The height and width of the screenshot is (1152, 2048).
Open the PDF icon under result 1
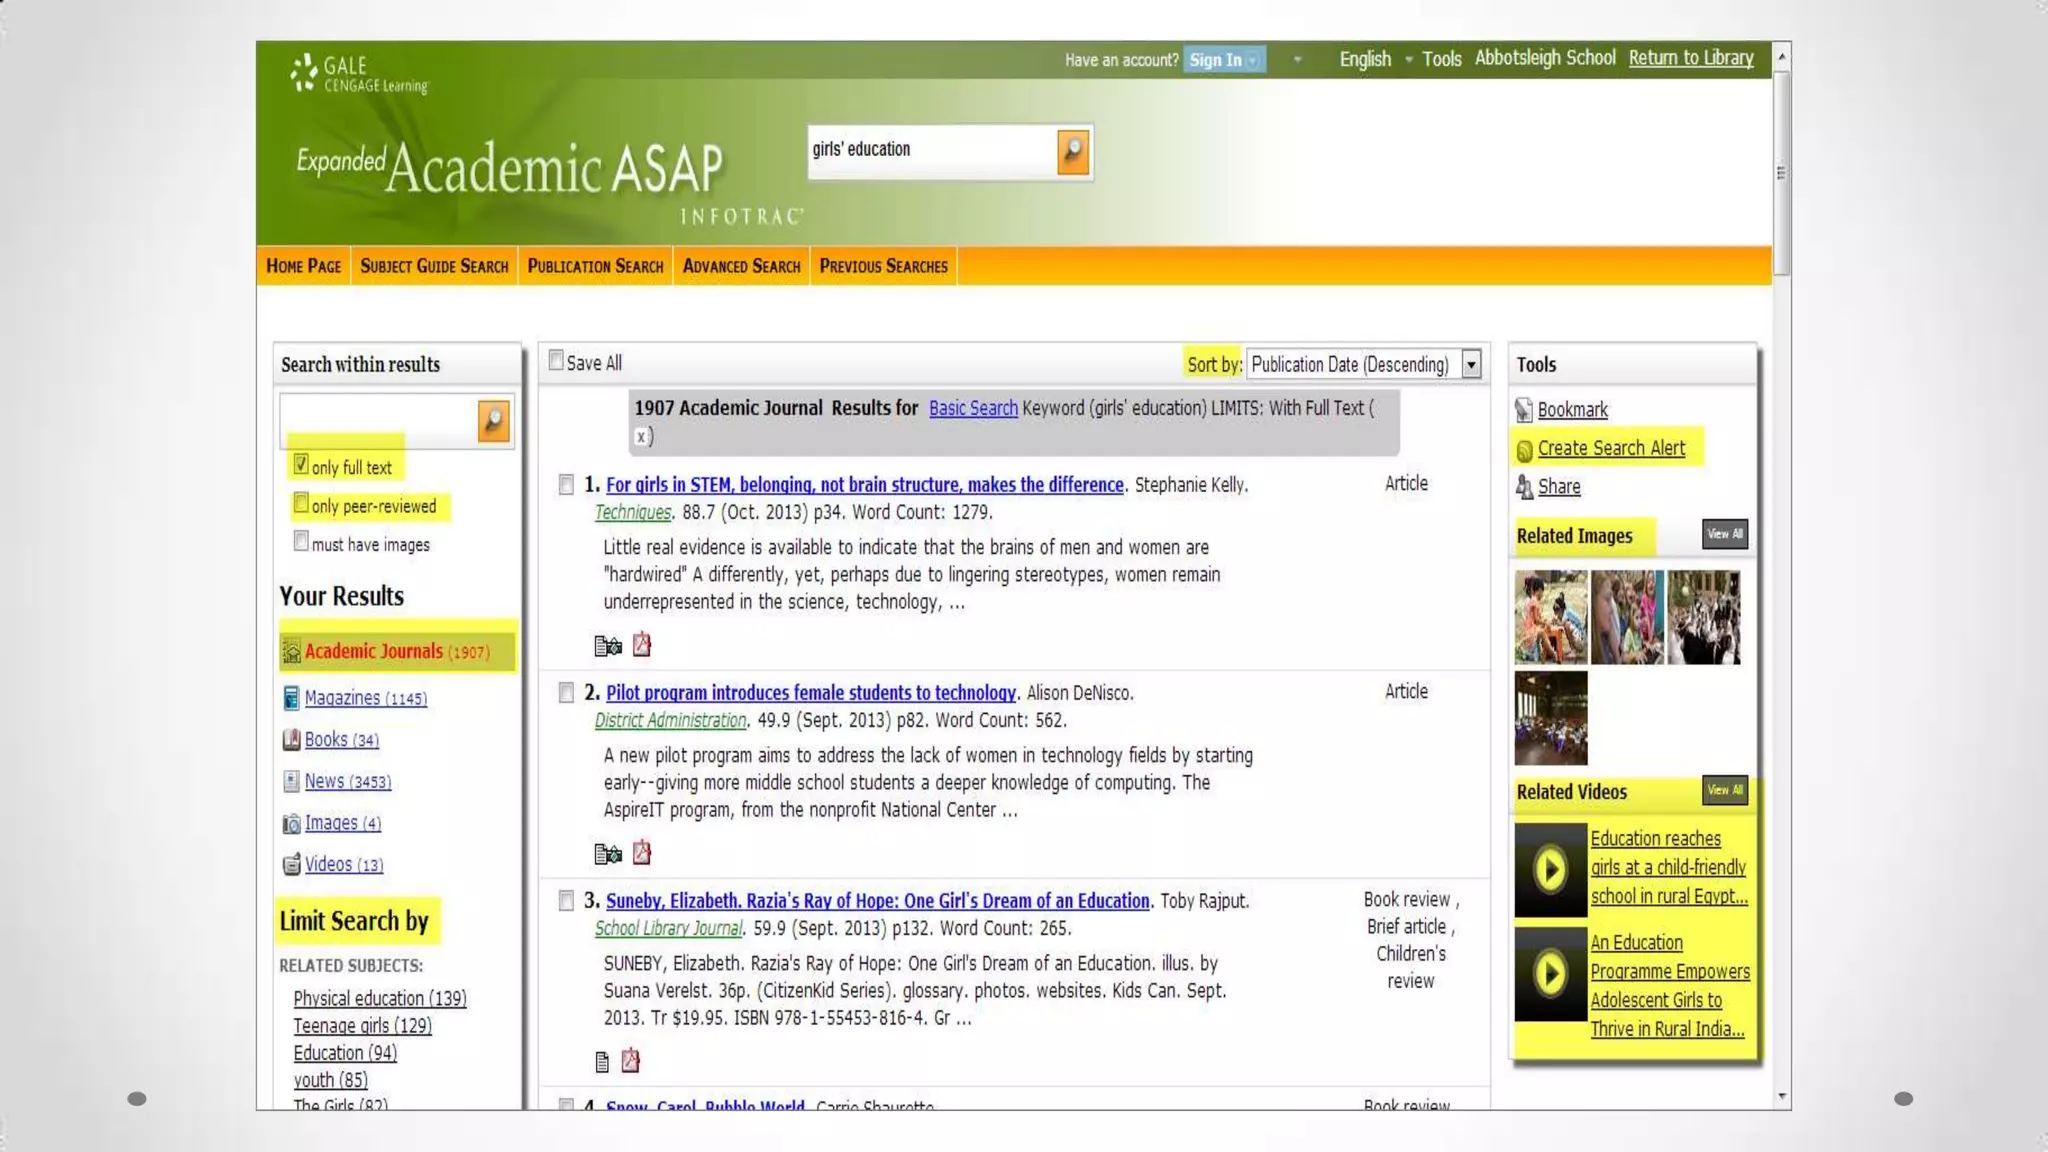(x=642, y=645)
